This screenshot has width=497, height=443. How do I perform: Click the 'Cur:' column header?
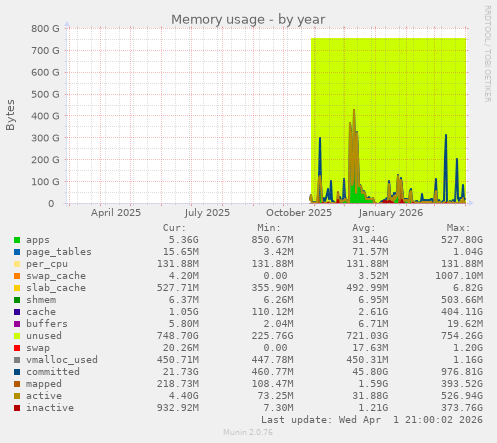pos(174,228)
